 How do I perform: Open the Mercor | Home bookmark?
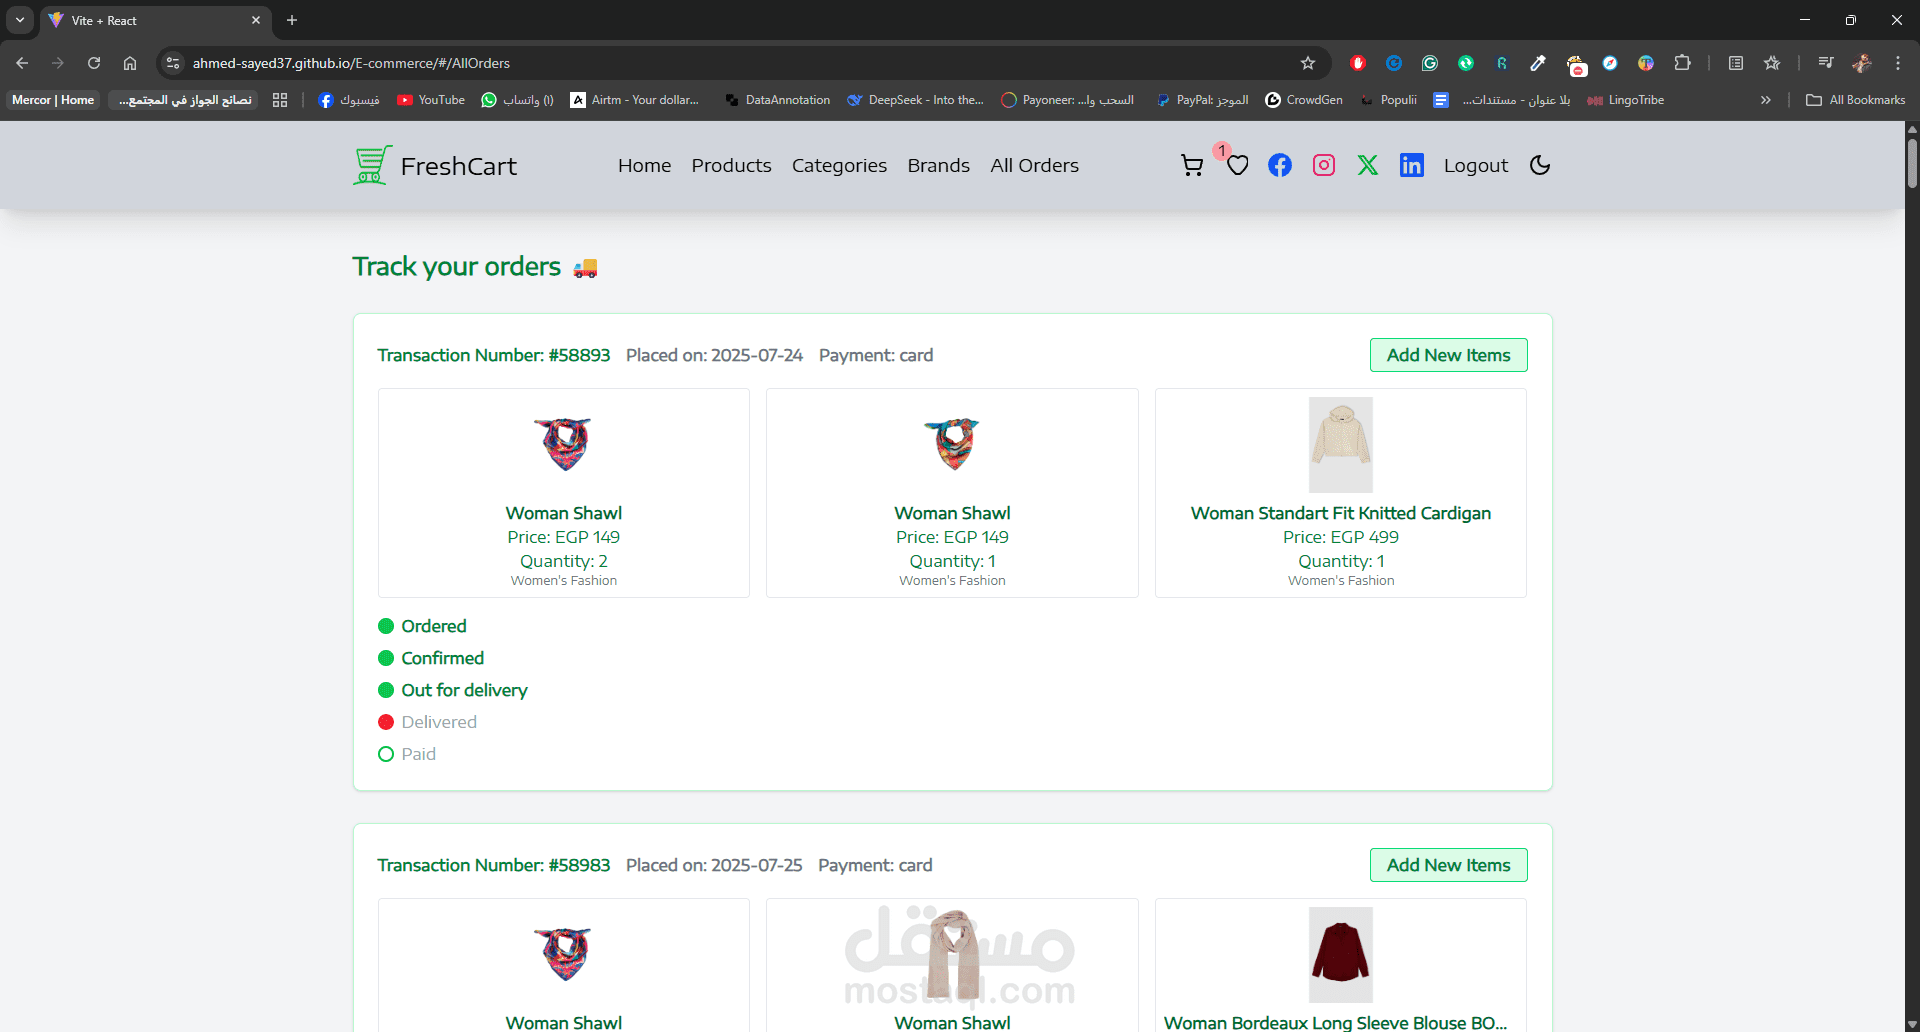pos(53,100)
